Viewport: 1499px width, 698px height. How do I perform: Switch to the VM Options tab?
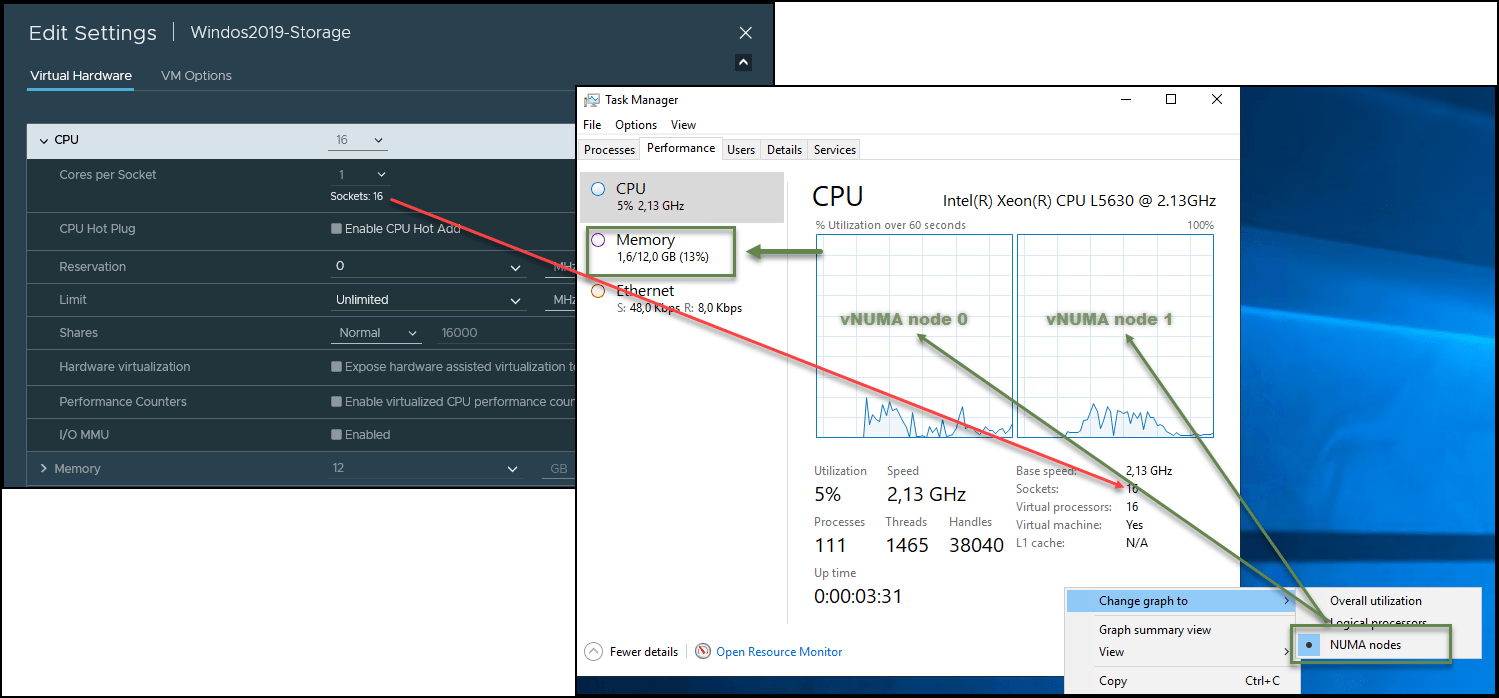point(196,76)
